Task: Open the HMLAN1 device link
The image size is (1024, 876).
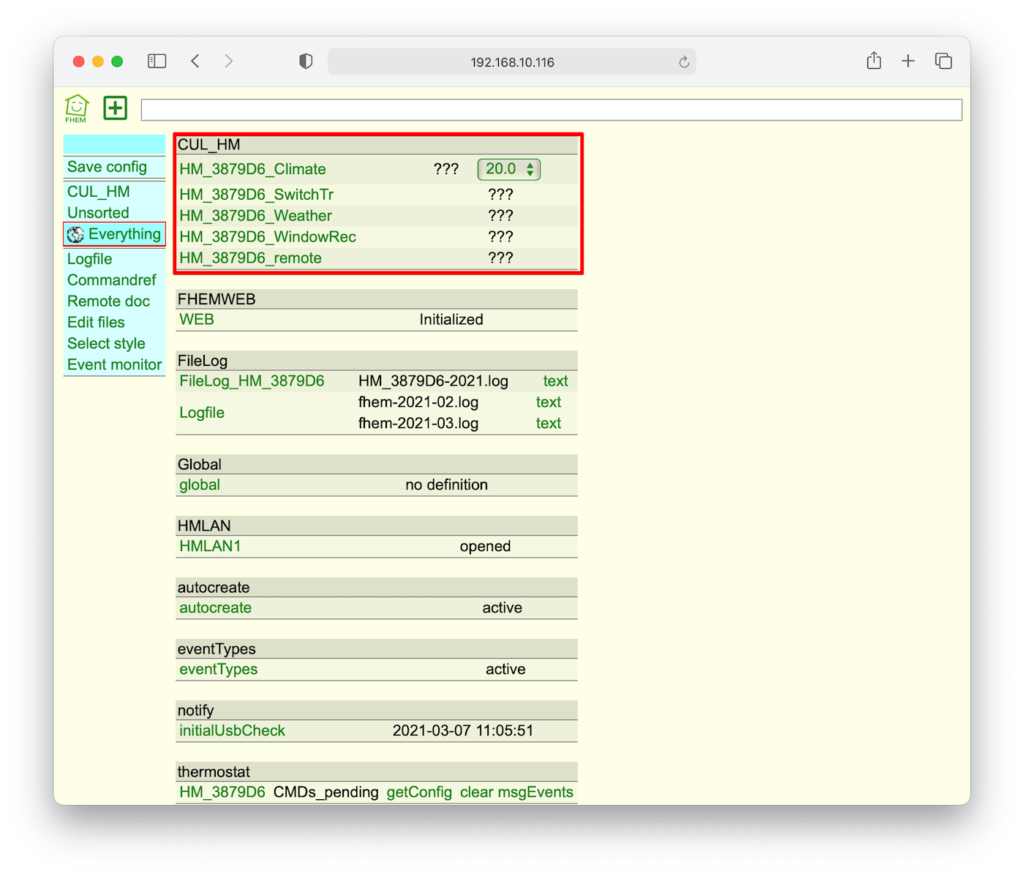Action: point(210,546)
